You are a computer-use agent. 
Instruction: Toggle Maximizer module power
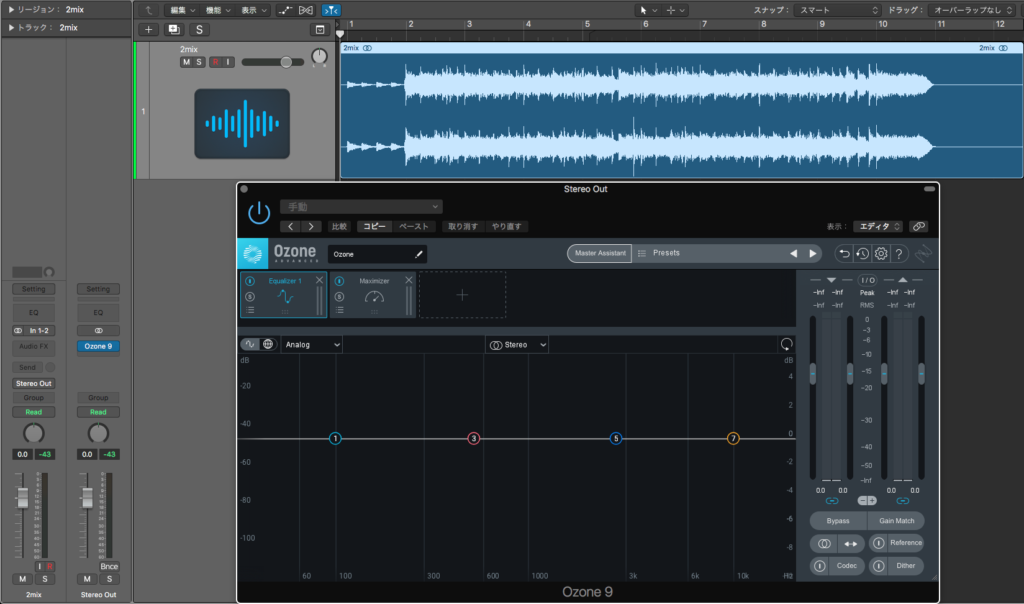(x=340, y=281)
